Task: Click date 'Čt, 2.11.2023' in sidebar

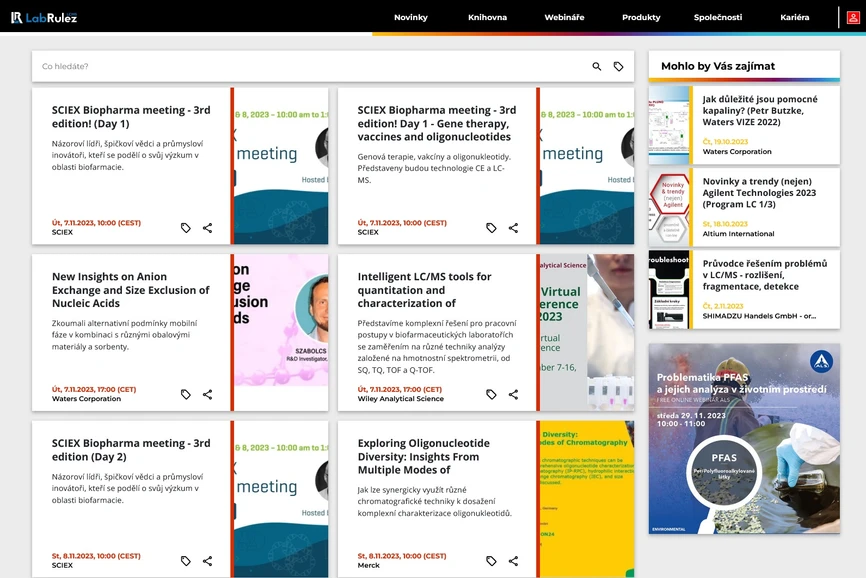Action: pos(723,306)
